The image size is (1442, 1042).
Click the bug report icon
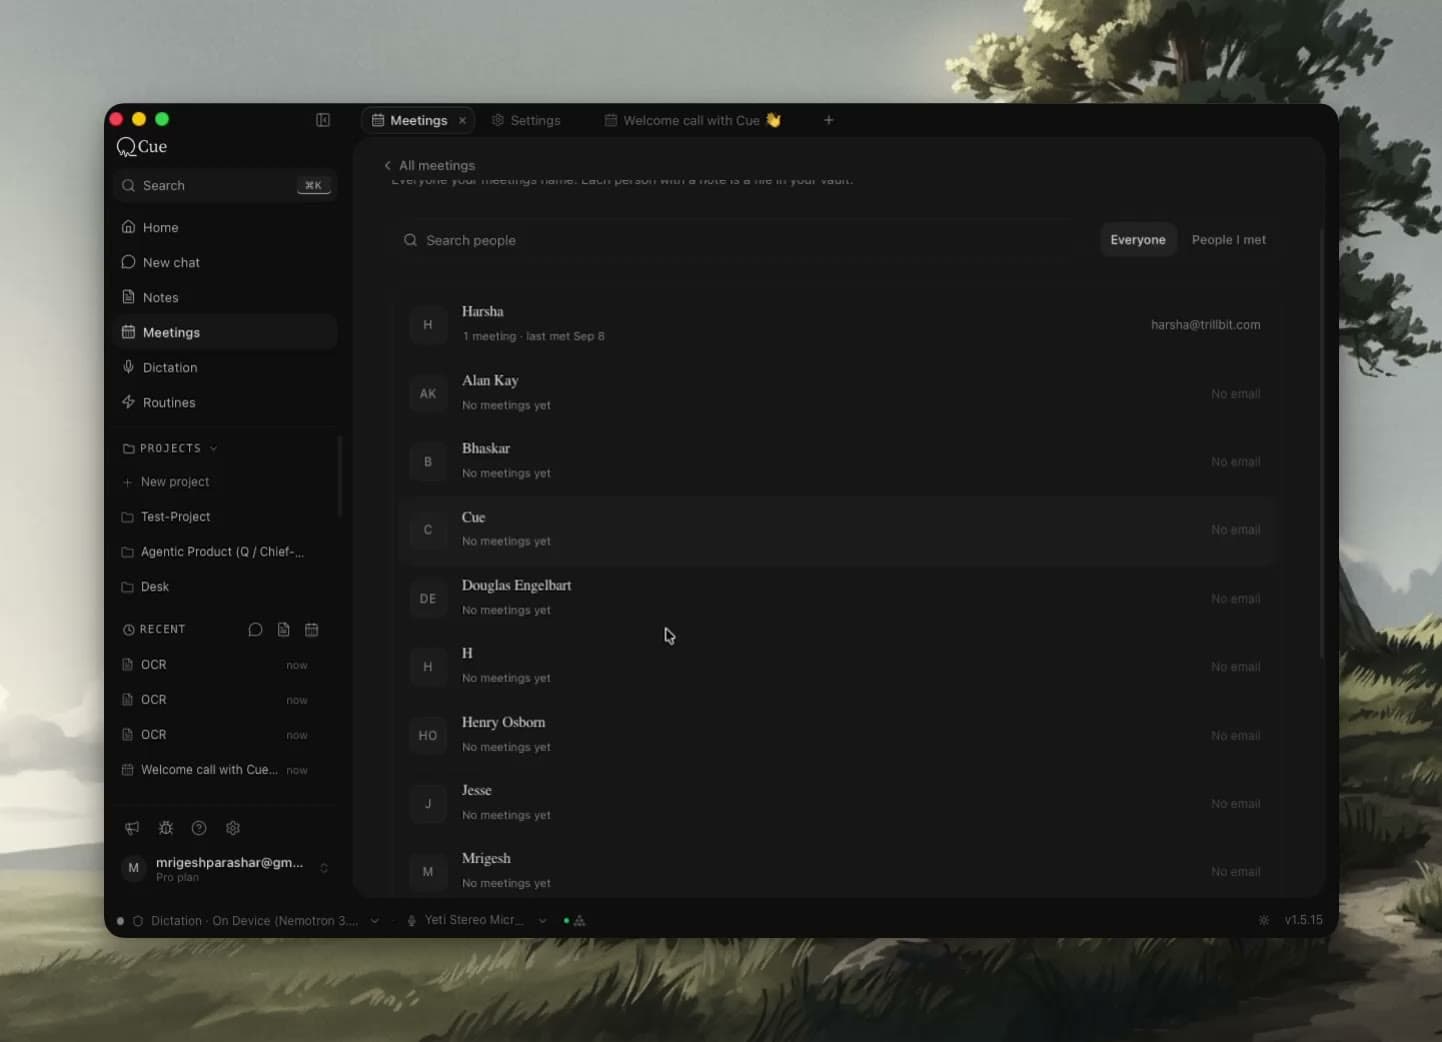[166, 828]
